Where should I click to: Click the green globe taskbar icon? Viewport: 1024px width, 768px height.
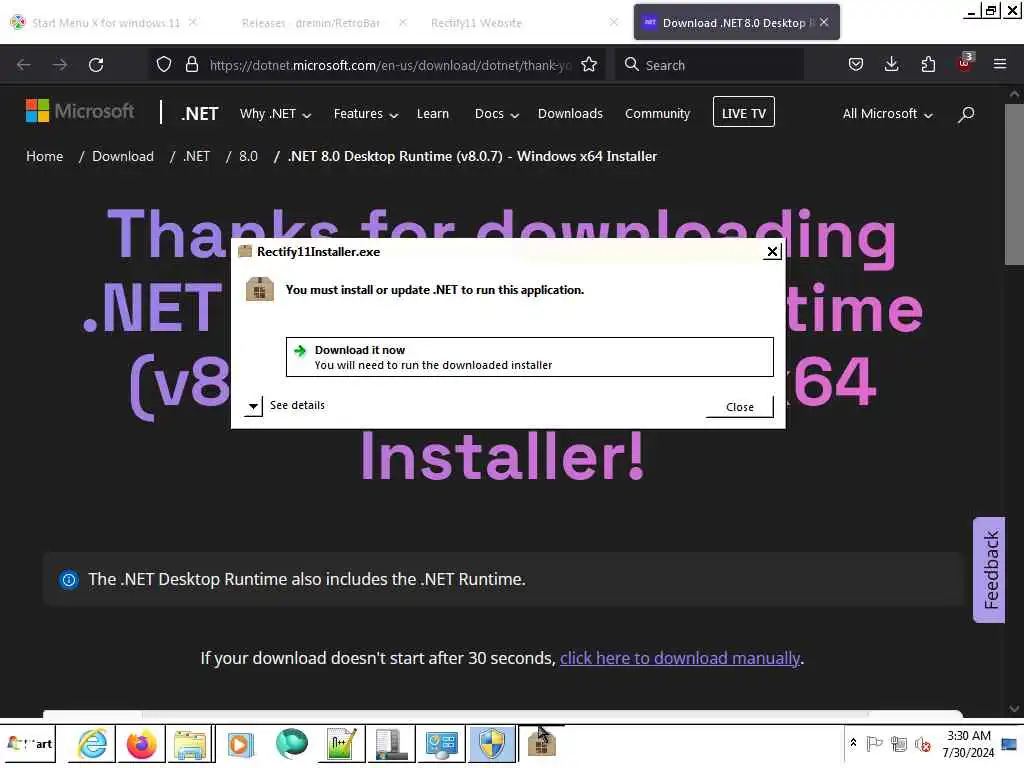(x=291, y=744)
